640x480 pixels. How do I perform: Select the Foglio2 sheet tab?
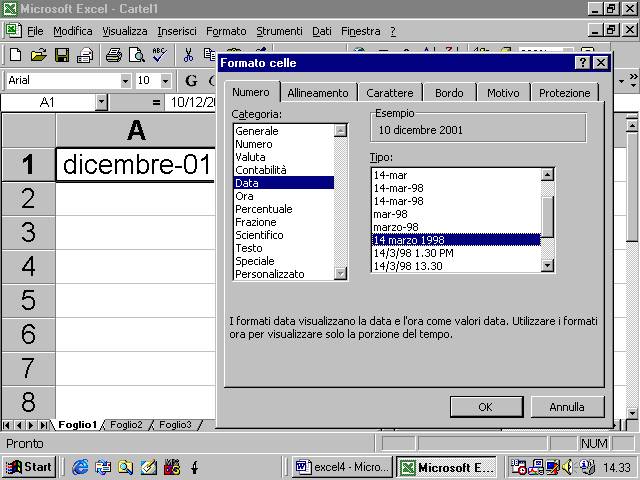(x=126, y=425)
